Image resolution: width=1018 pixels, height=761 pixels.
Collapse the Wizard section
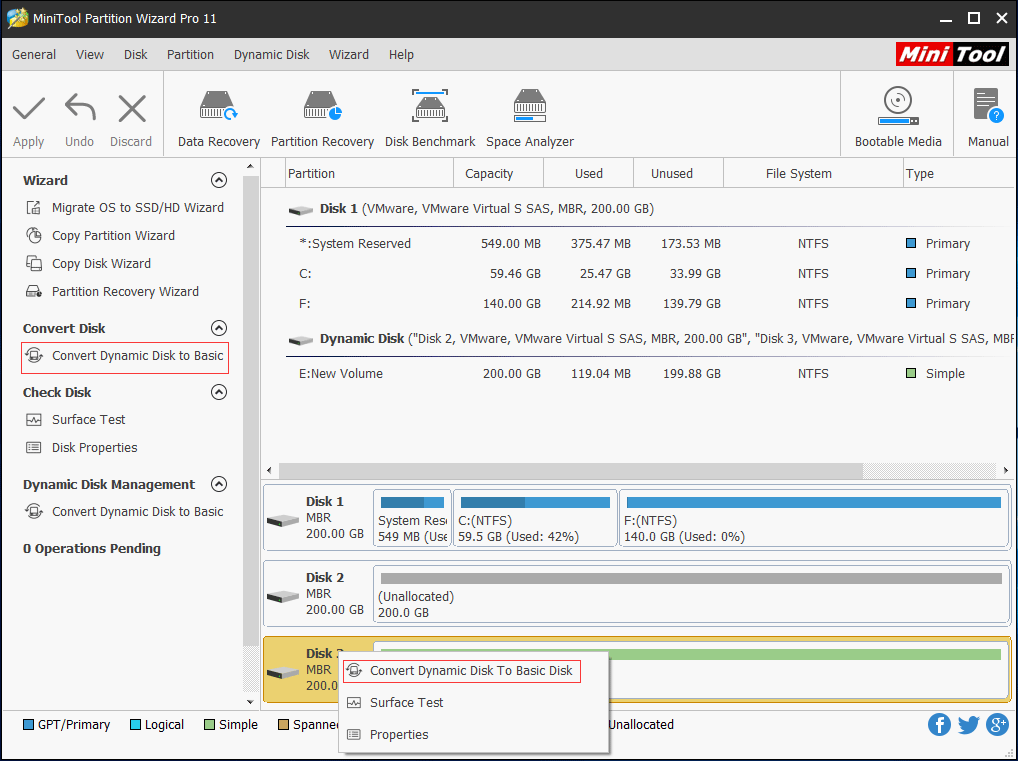218,180
